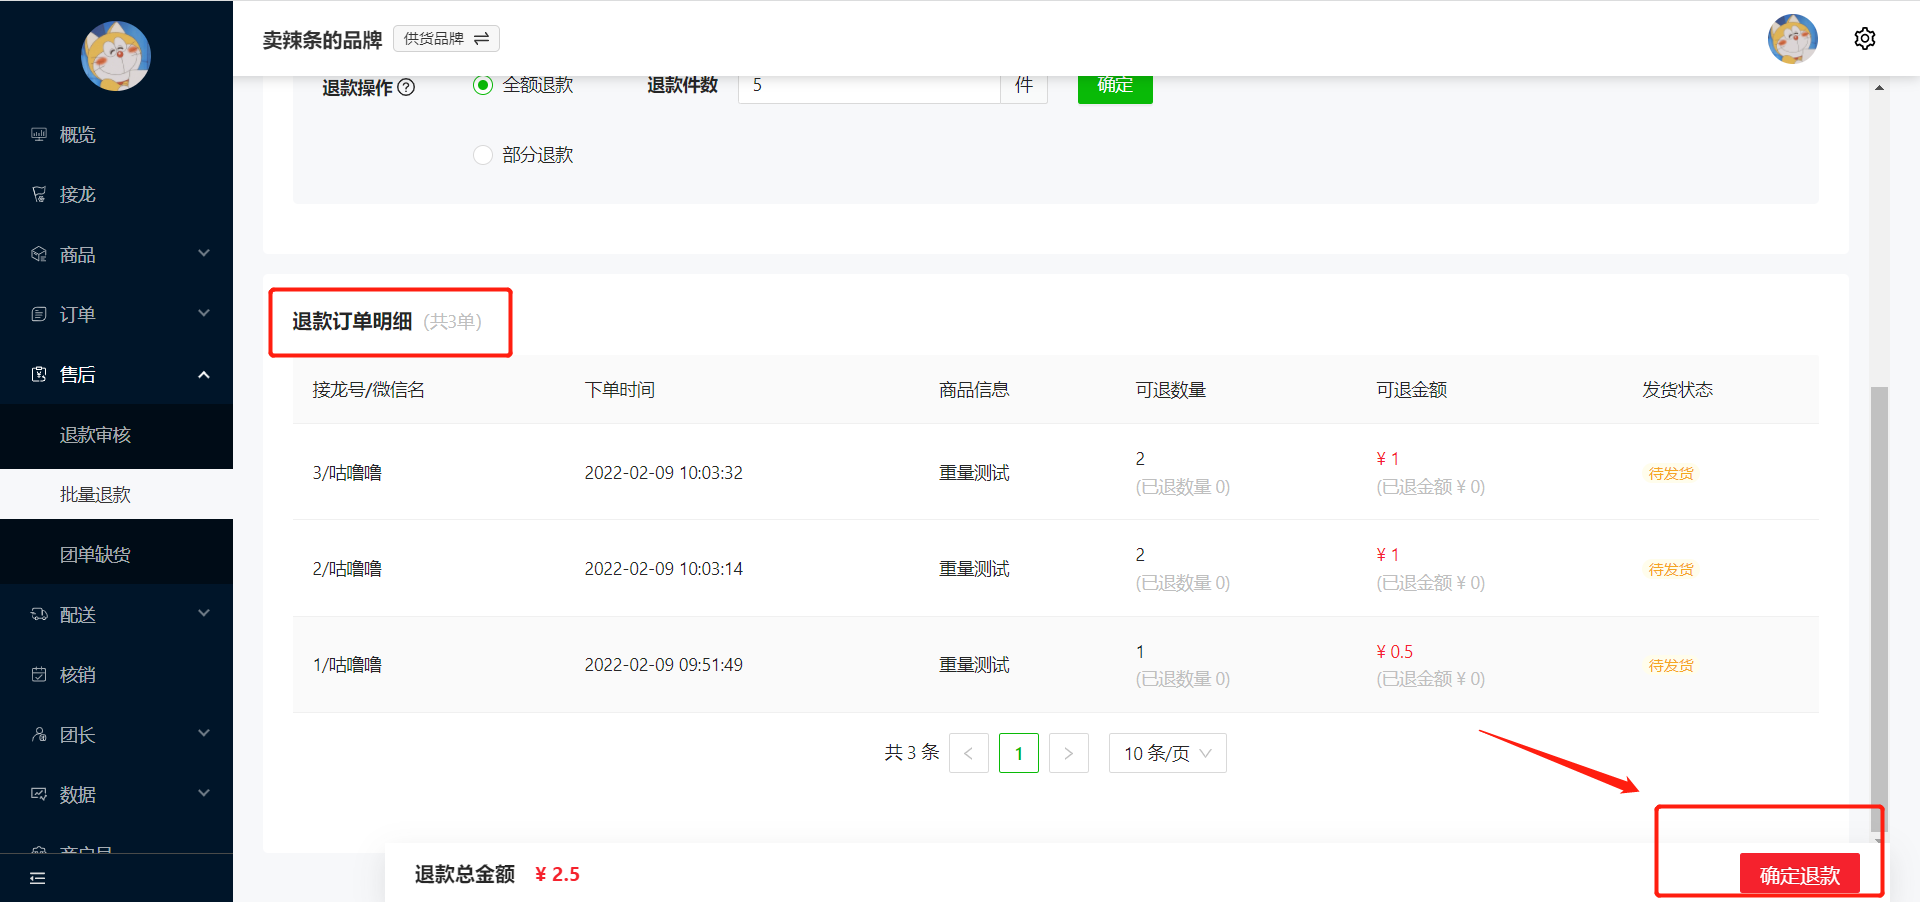Click the 团长 leader icon
This screenshot has width=1920, height=902.
coord(39,734)
